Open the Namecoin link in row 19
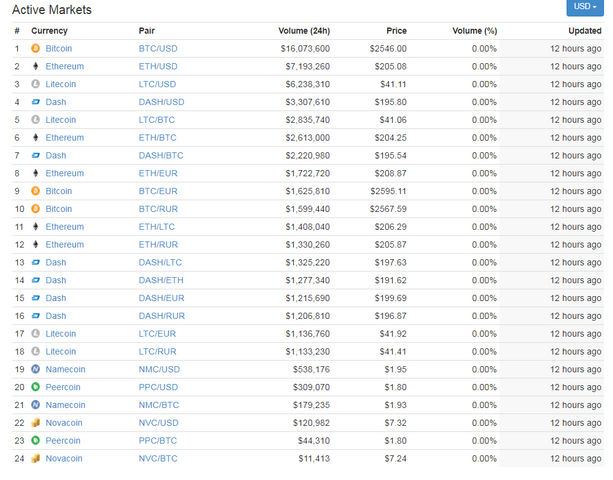 pos(65,369)
